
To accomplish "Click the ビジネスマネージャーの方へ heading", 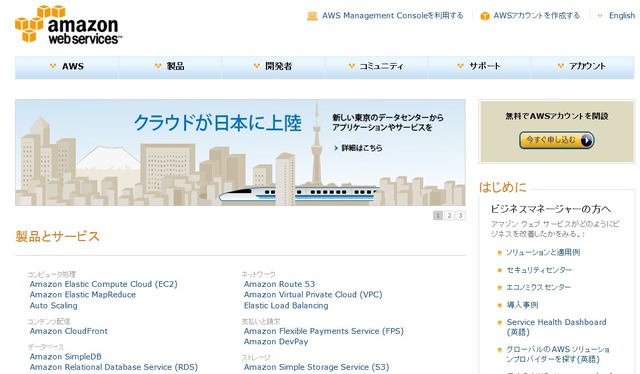I will (x=551, y=209).
